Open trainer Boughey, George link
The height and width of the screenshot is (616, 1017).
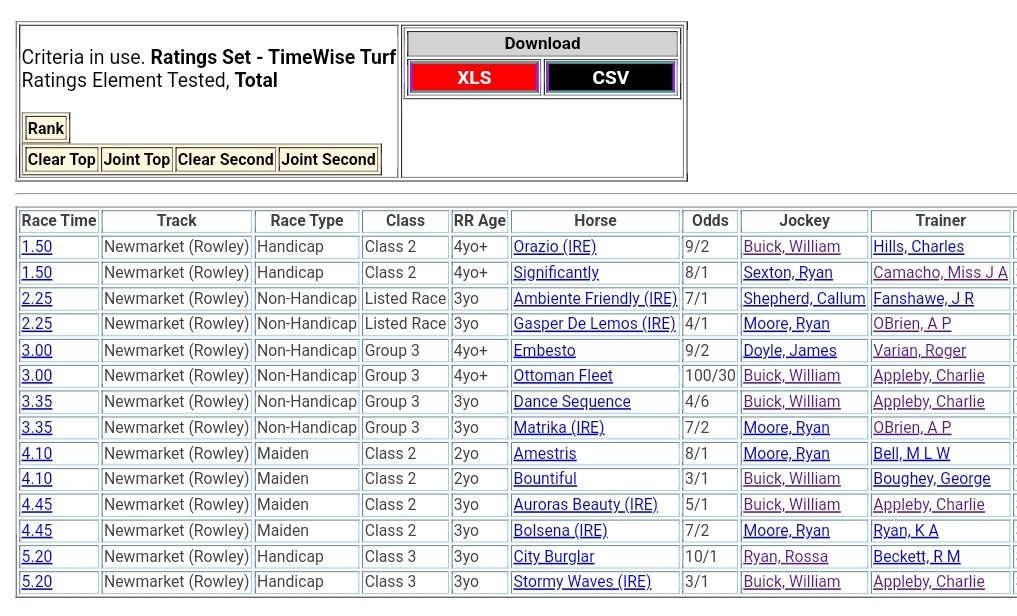(931, 479)
